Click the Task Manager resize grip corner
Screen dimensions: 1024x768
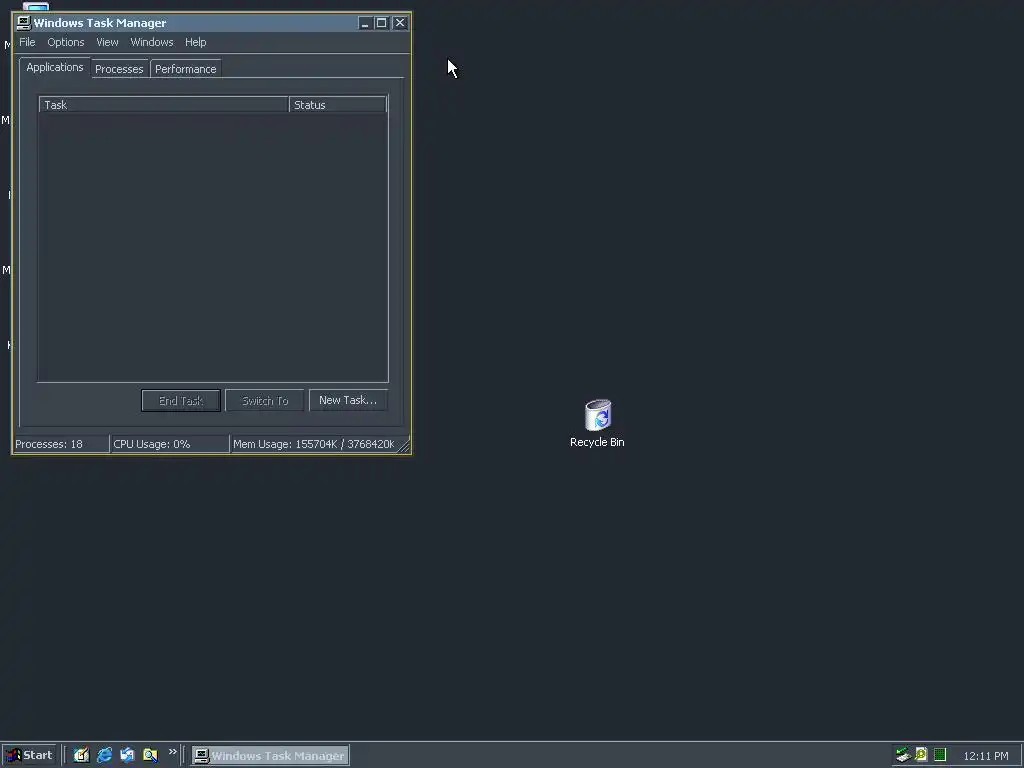[404, 446]
